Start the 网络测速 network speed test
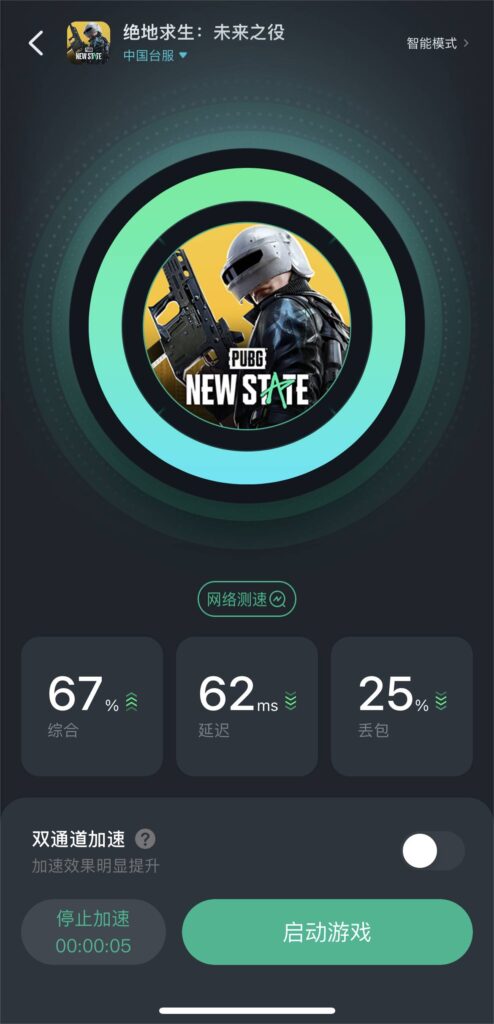 pyautogui.click(x=247, y=599)
